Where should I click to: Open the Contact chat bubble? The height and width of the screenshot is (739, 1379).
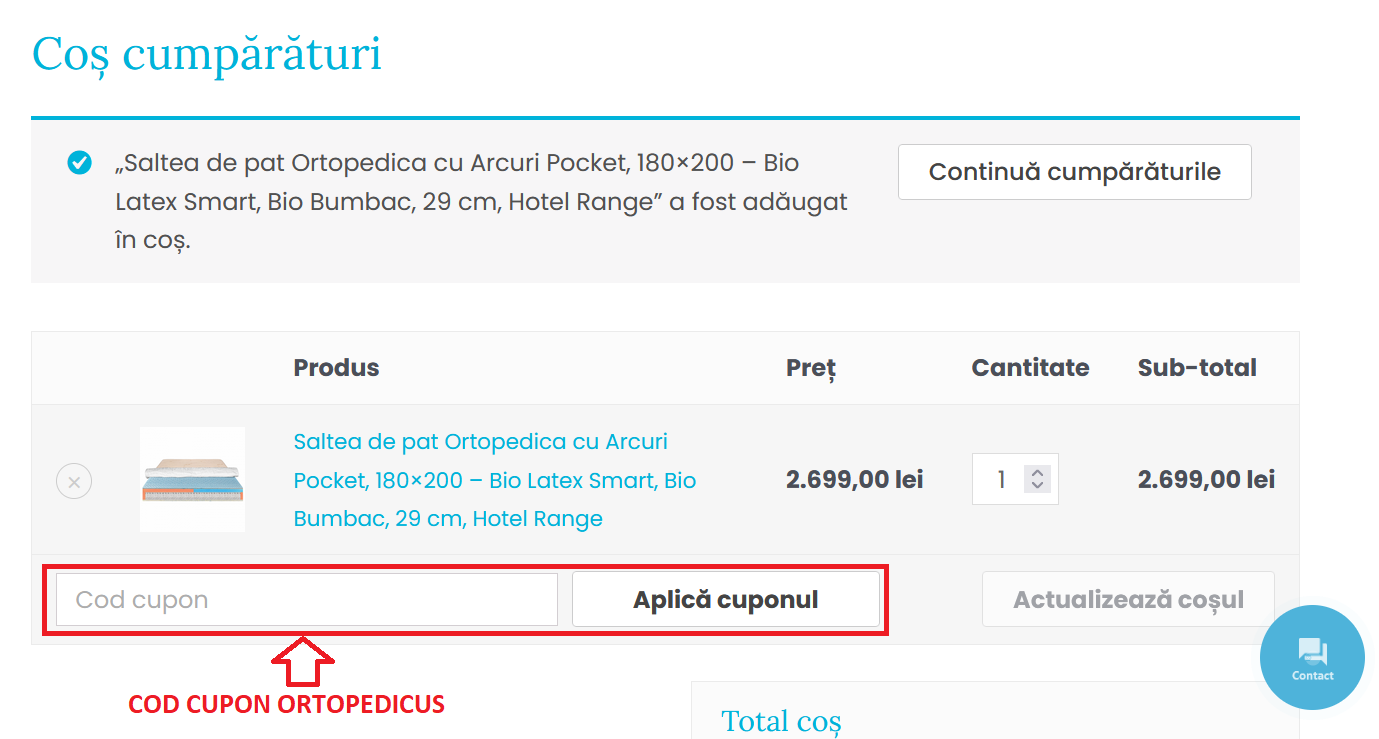point(1312,657)
